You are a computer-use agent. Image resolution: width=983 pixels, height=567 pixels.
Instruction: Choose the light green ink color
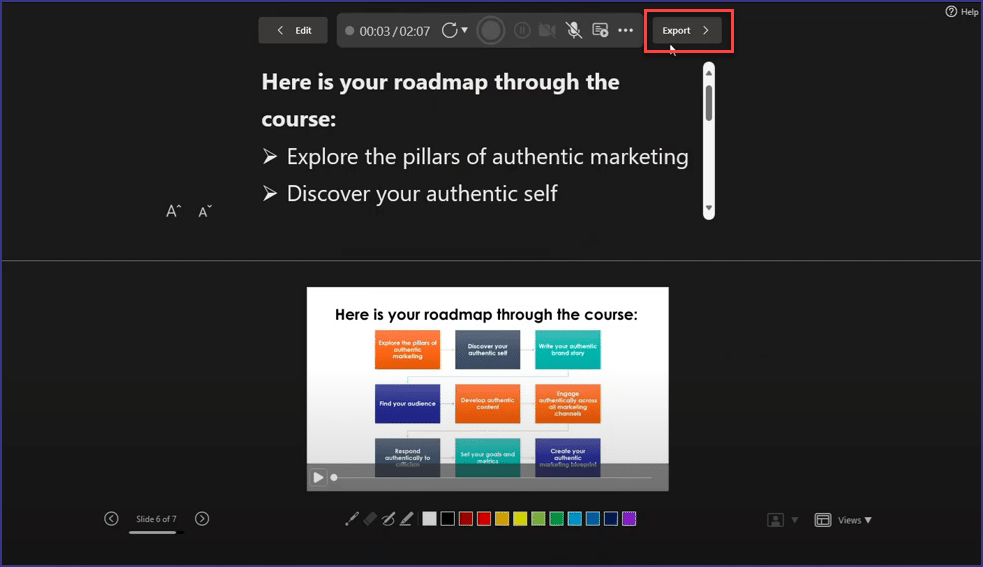tap(539, 519)
